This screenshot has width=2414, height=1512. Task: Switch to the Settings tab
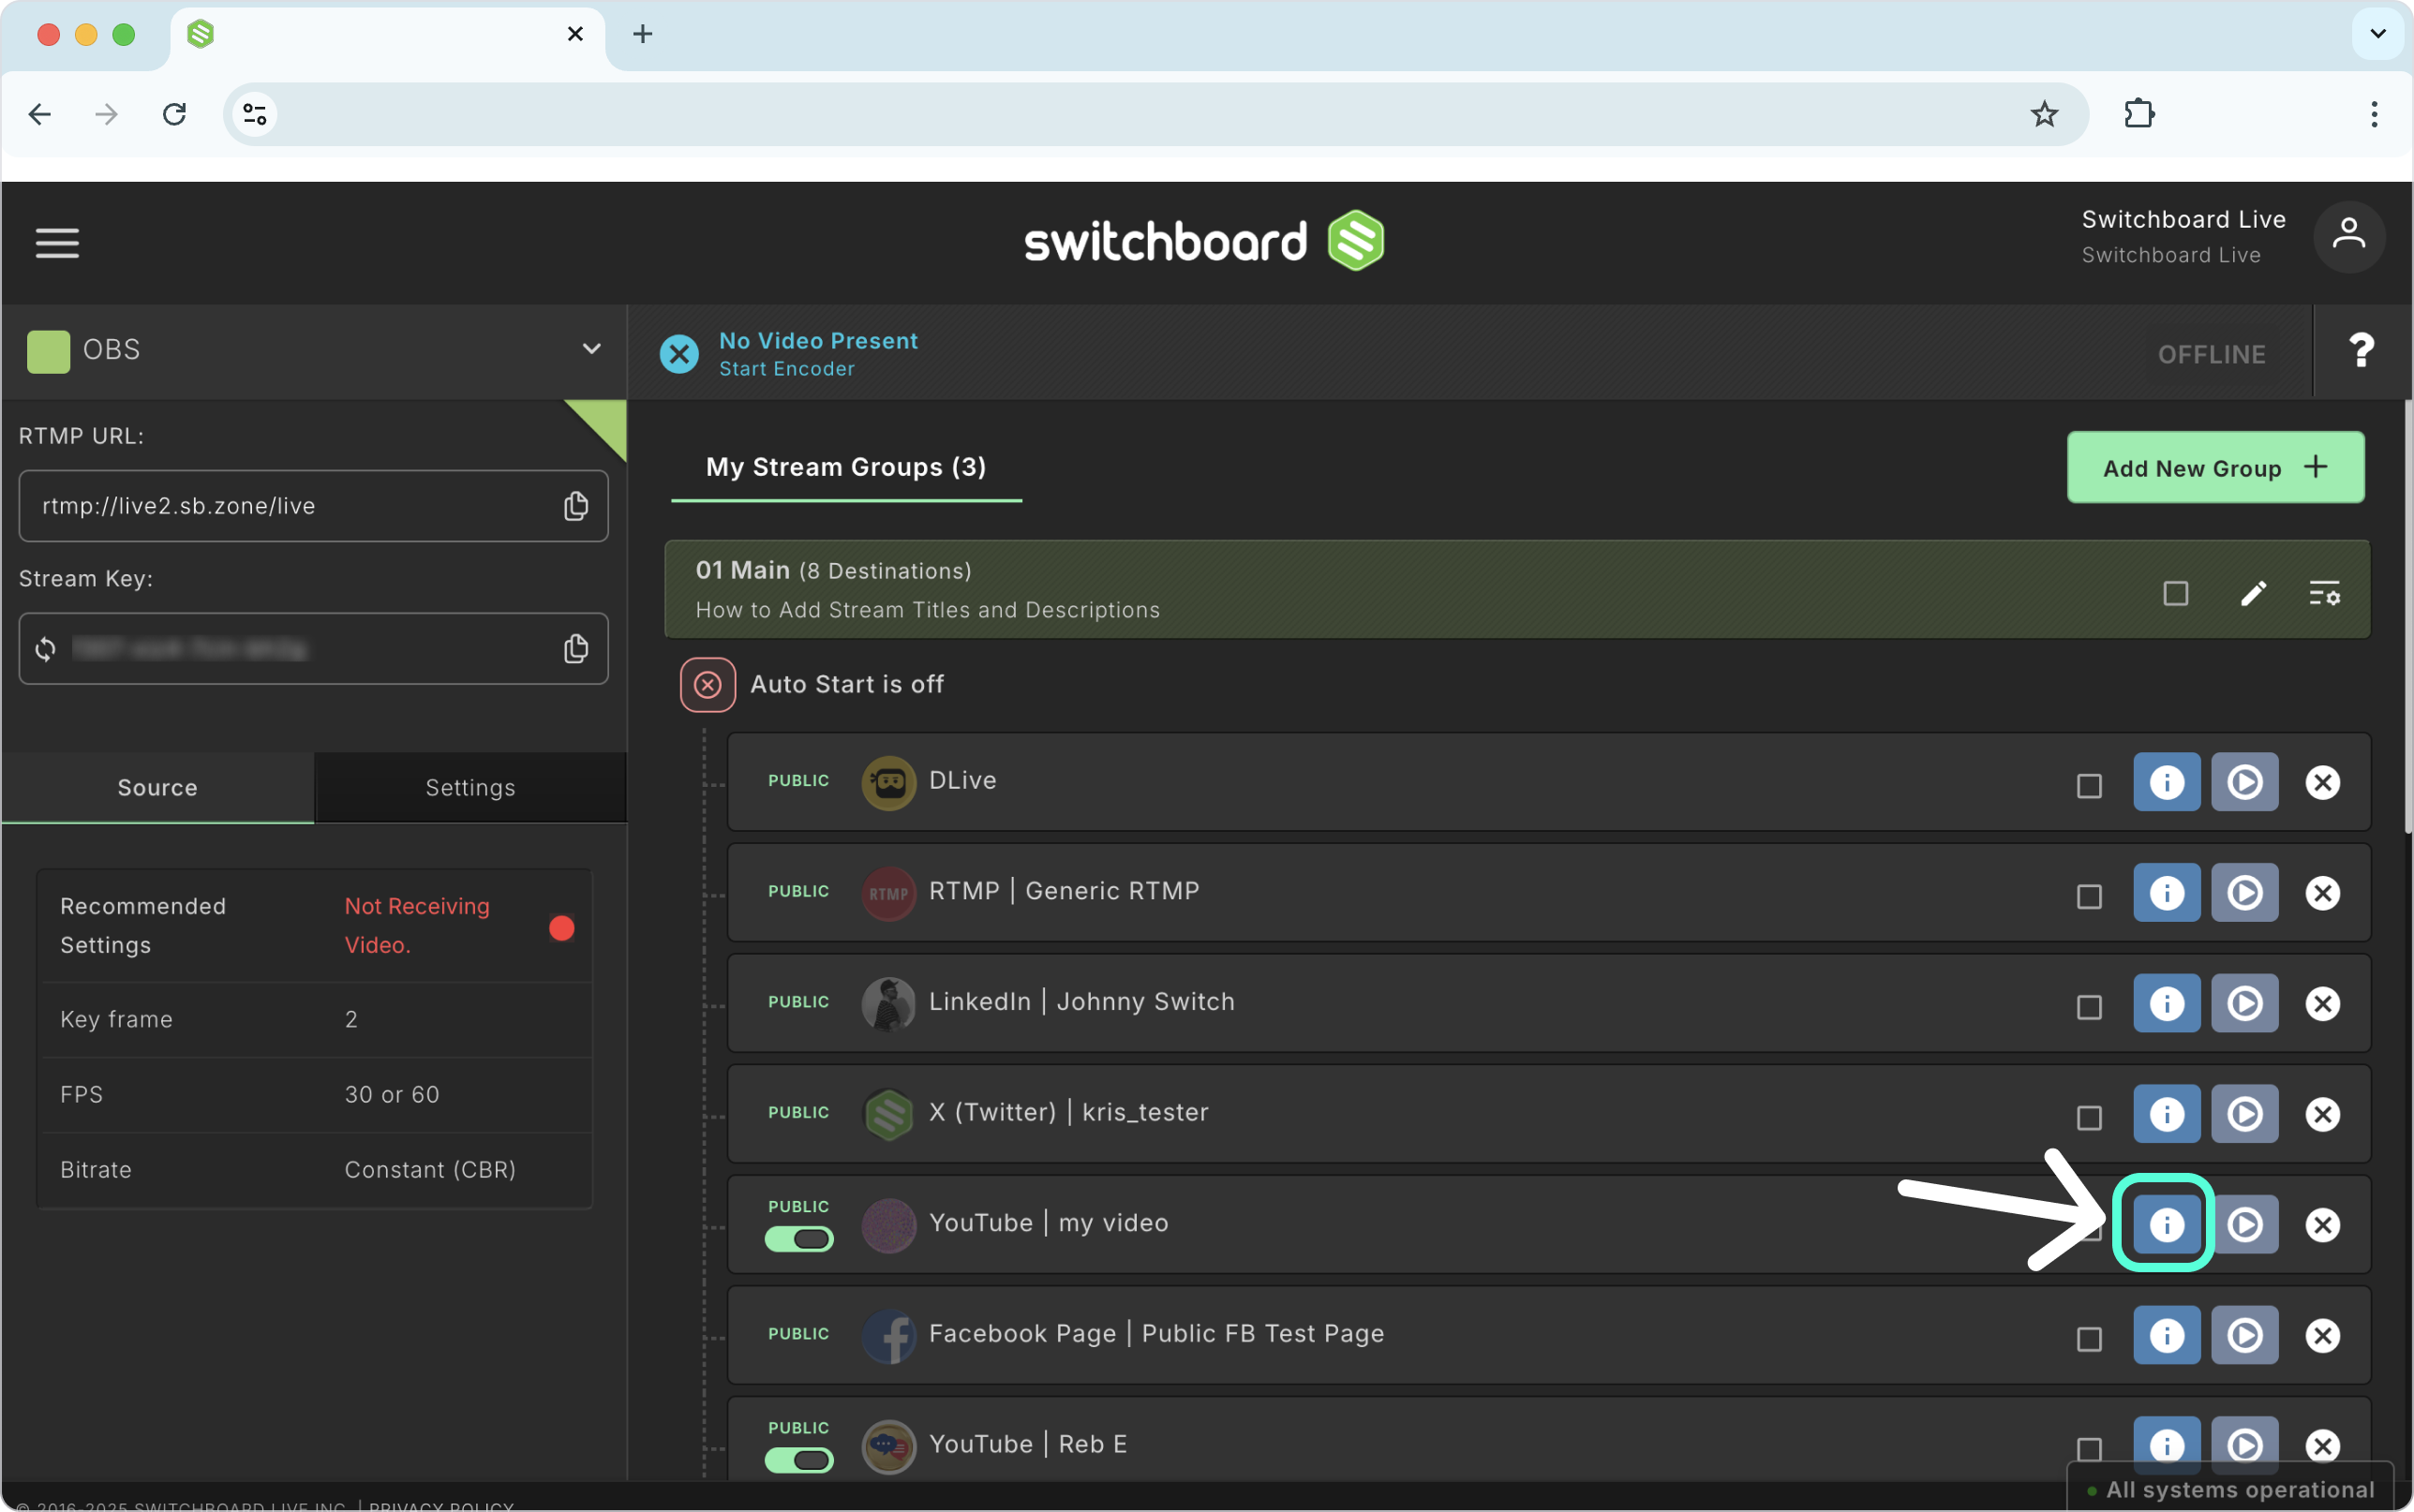[470, 788]
